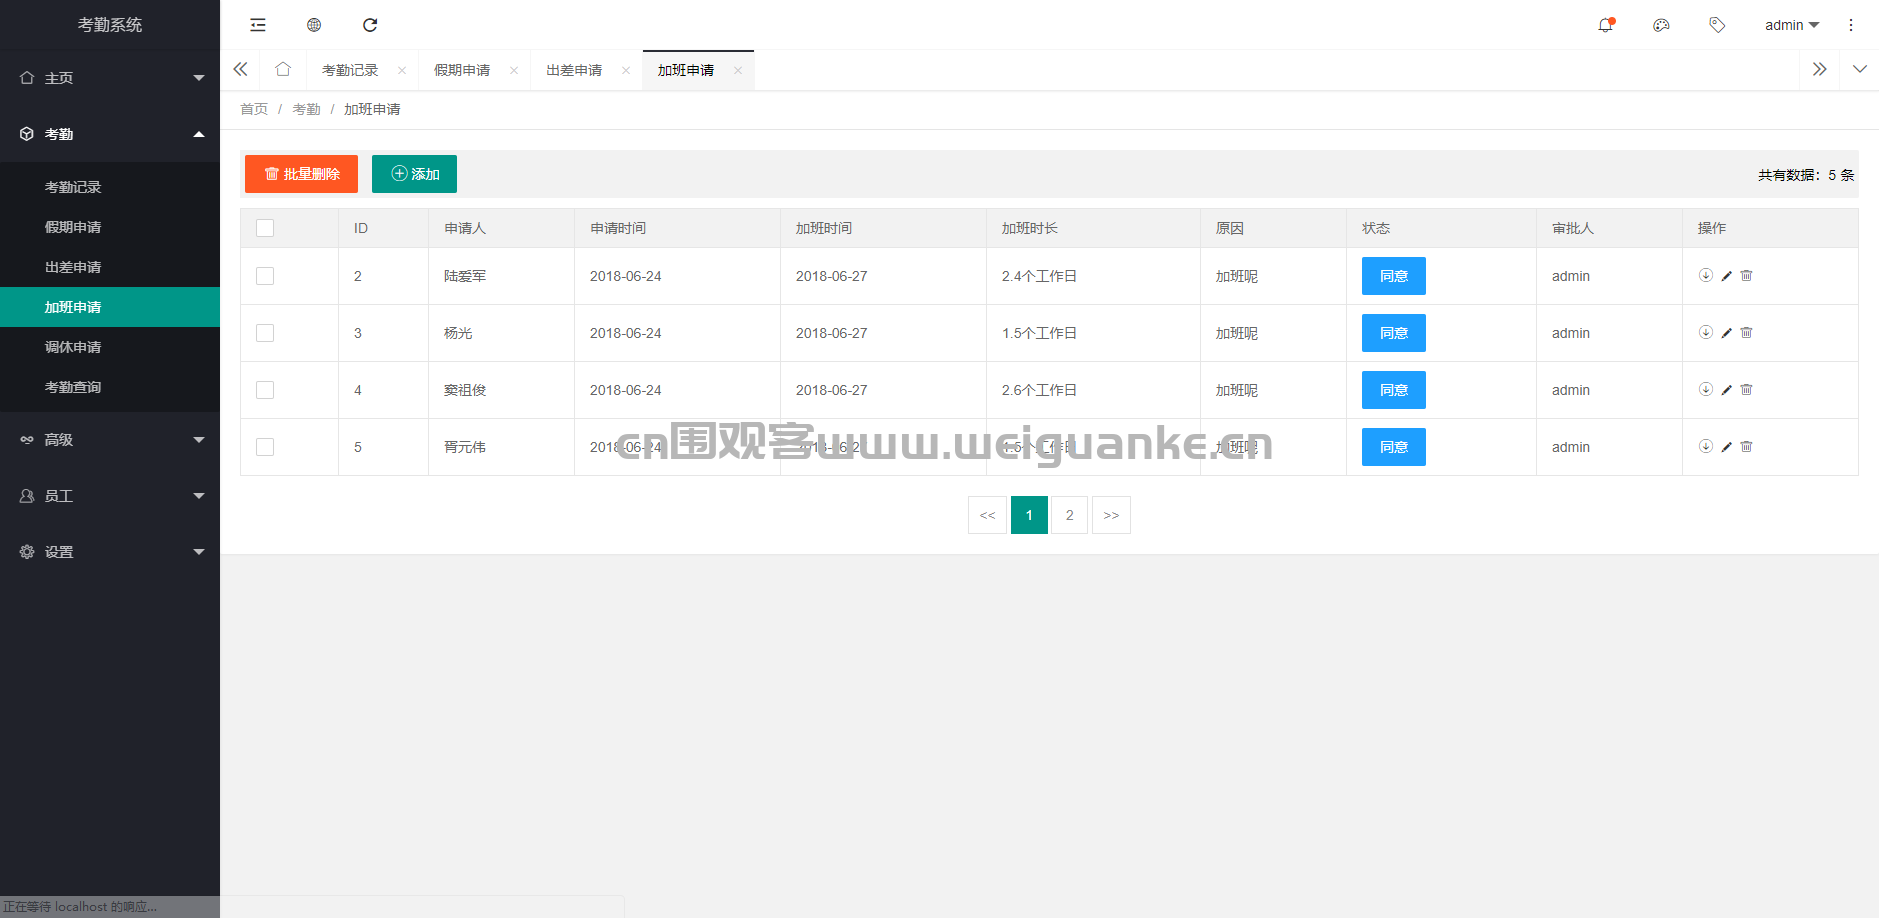The height and width of the screenshot is (918, 1879).
Task: Check the checkbox for row ID 2
Action: click(x=265, y=276)
